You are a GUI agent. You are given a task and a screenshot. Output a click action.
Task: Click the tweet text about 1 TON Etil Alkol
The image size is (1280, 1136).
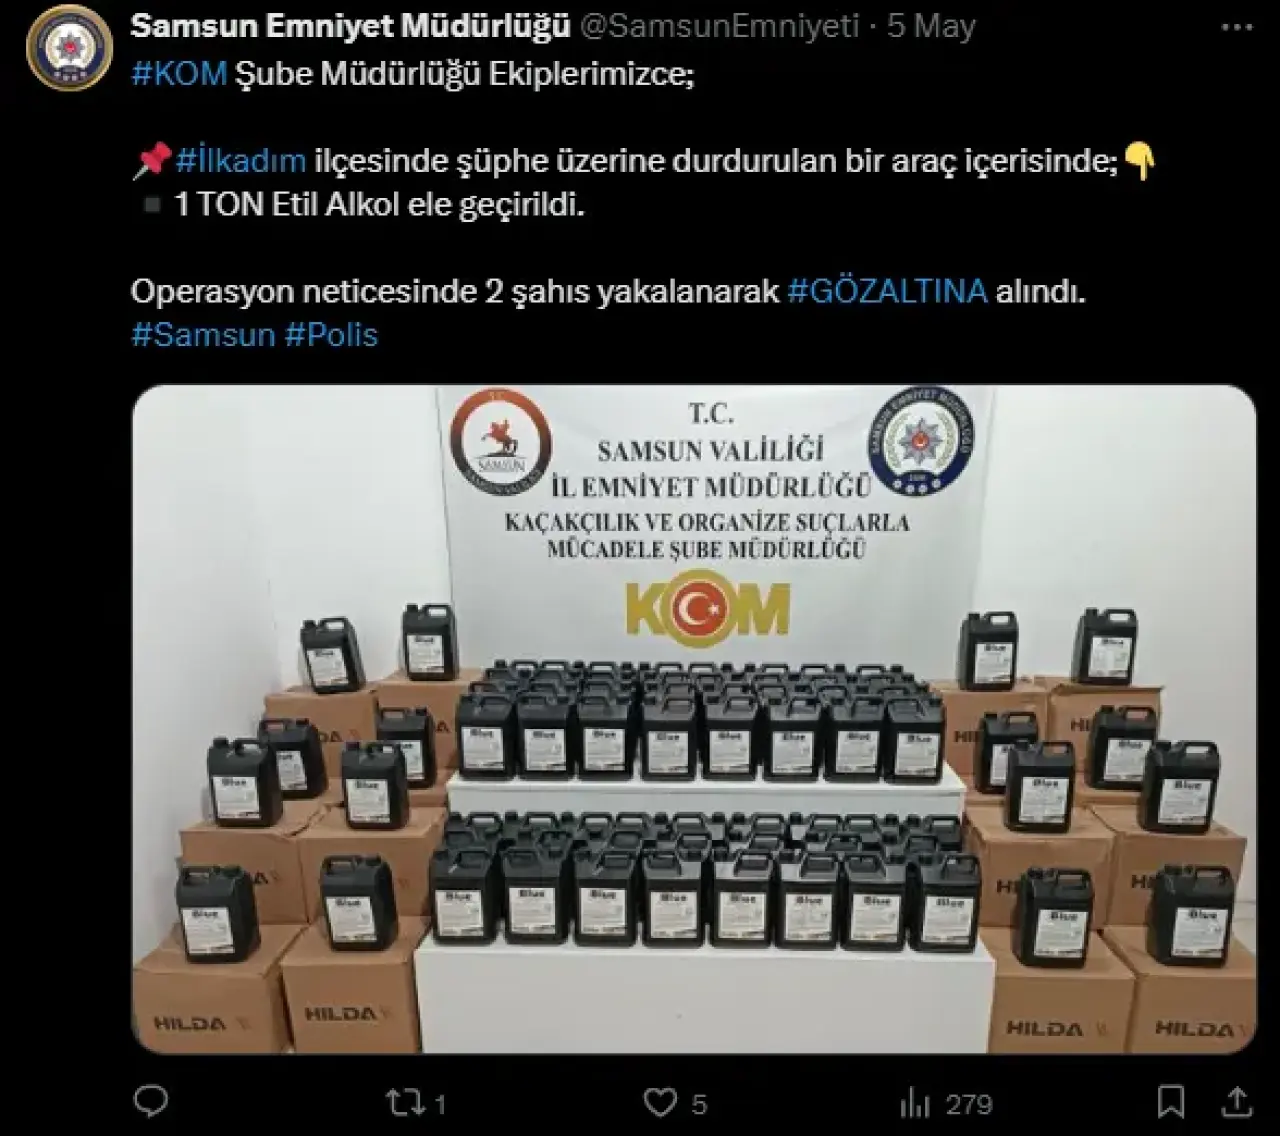[x=378, y=204]
